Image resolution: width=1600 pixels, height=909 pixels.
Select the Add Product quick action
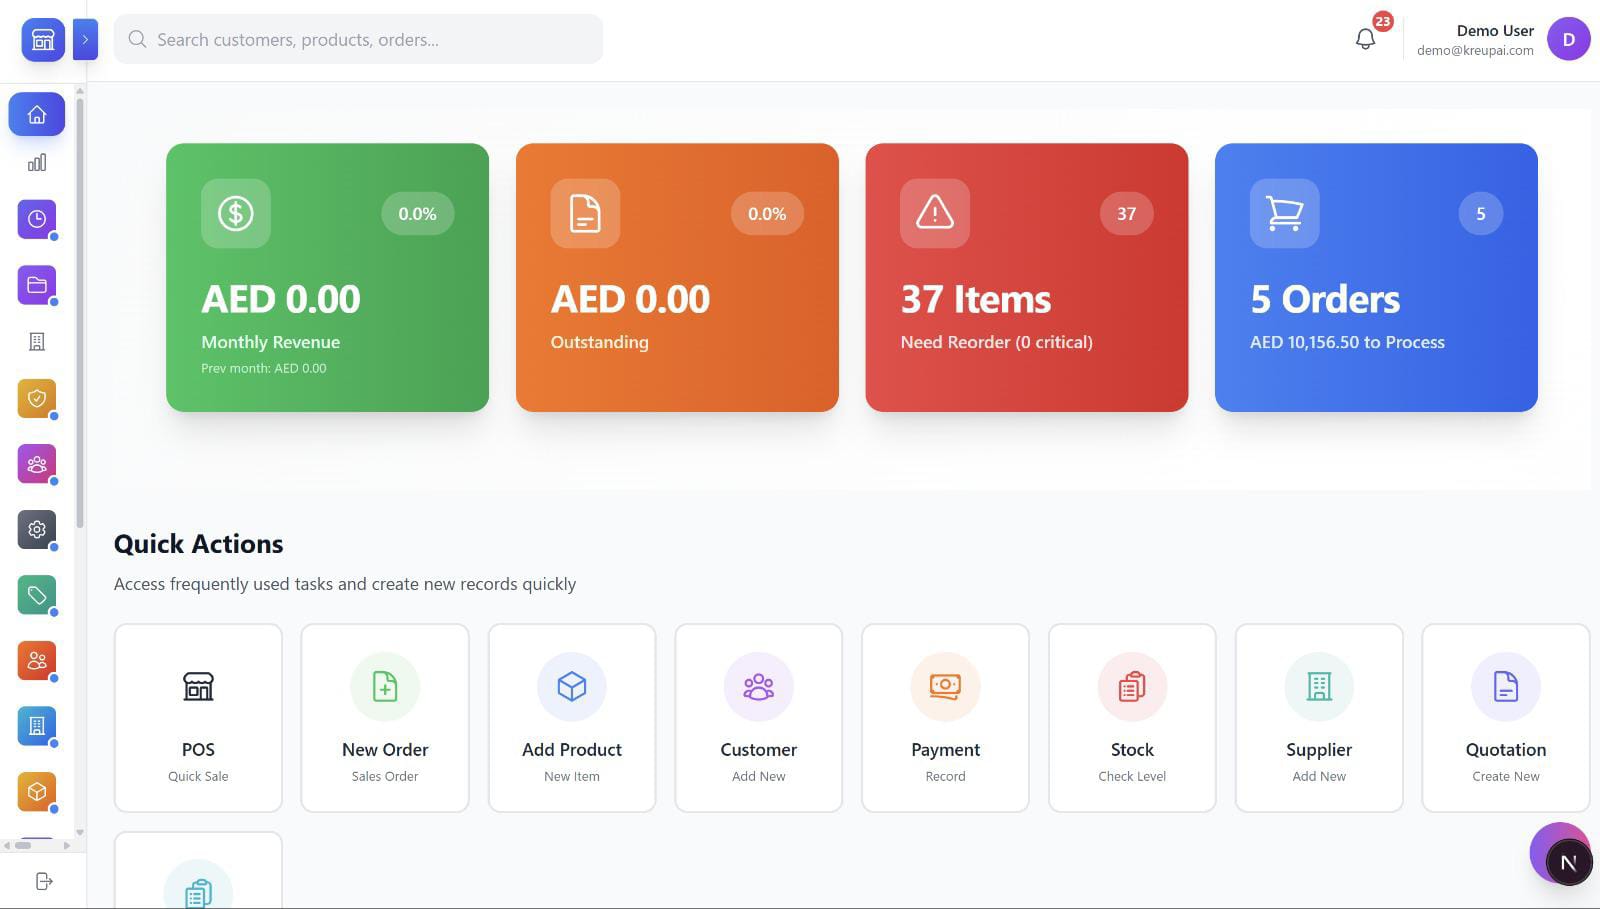(x=572, y=717)
